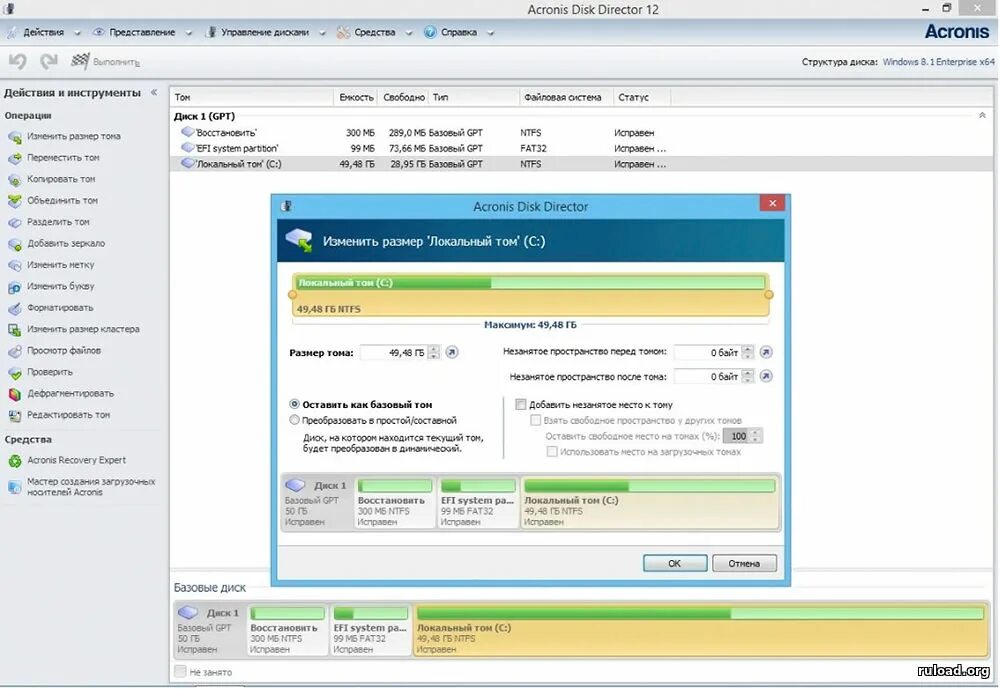Click the Размер тома input field
This screenshot has width=1000, height=689.
click(x=393, y=352)
